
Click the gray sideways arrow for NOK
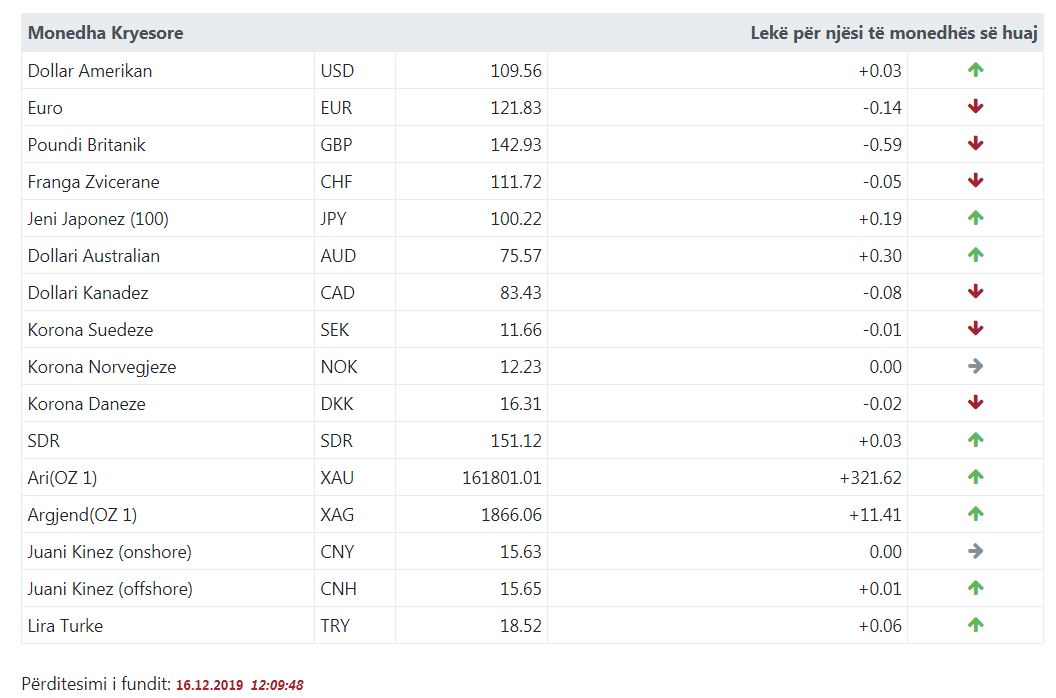(x=975, y=367)
